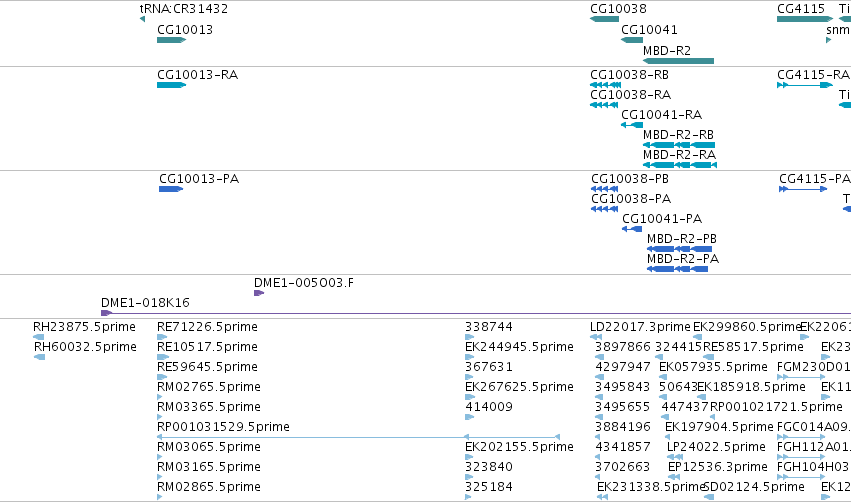Click the LD22017.3prime EST label
This screenshot has height=502, width=851.
coord(640,327)
